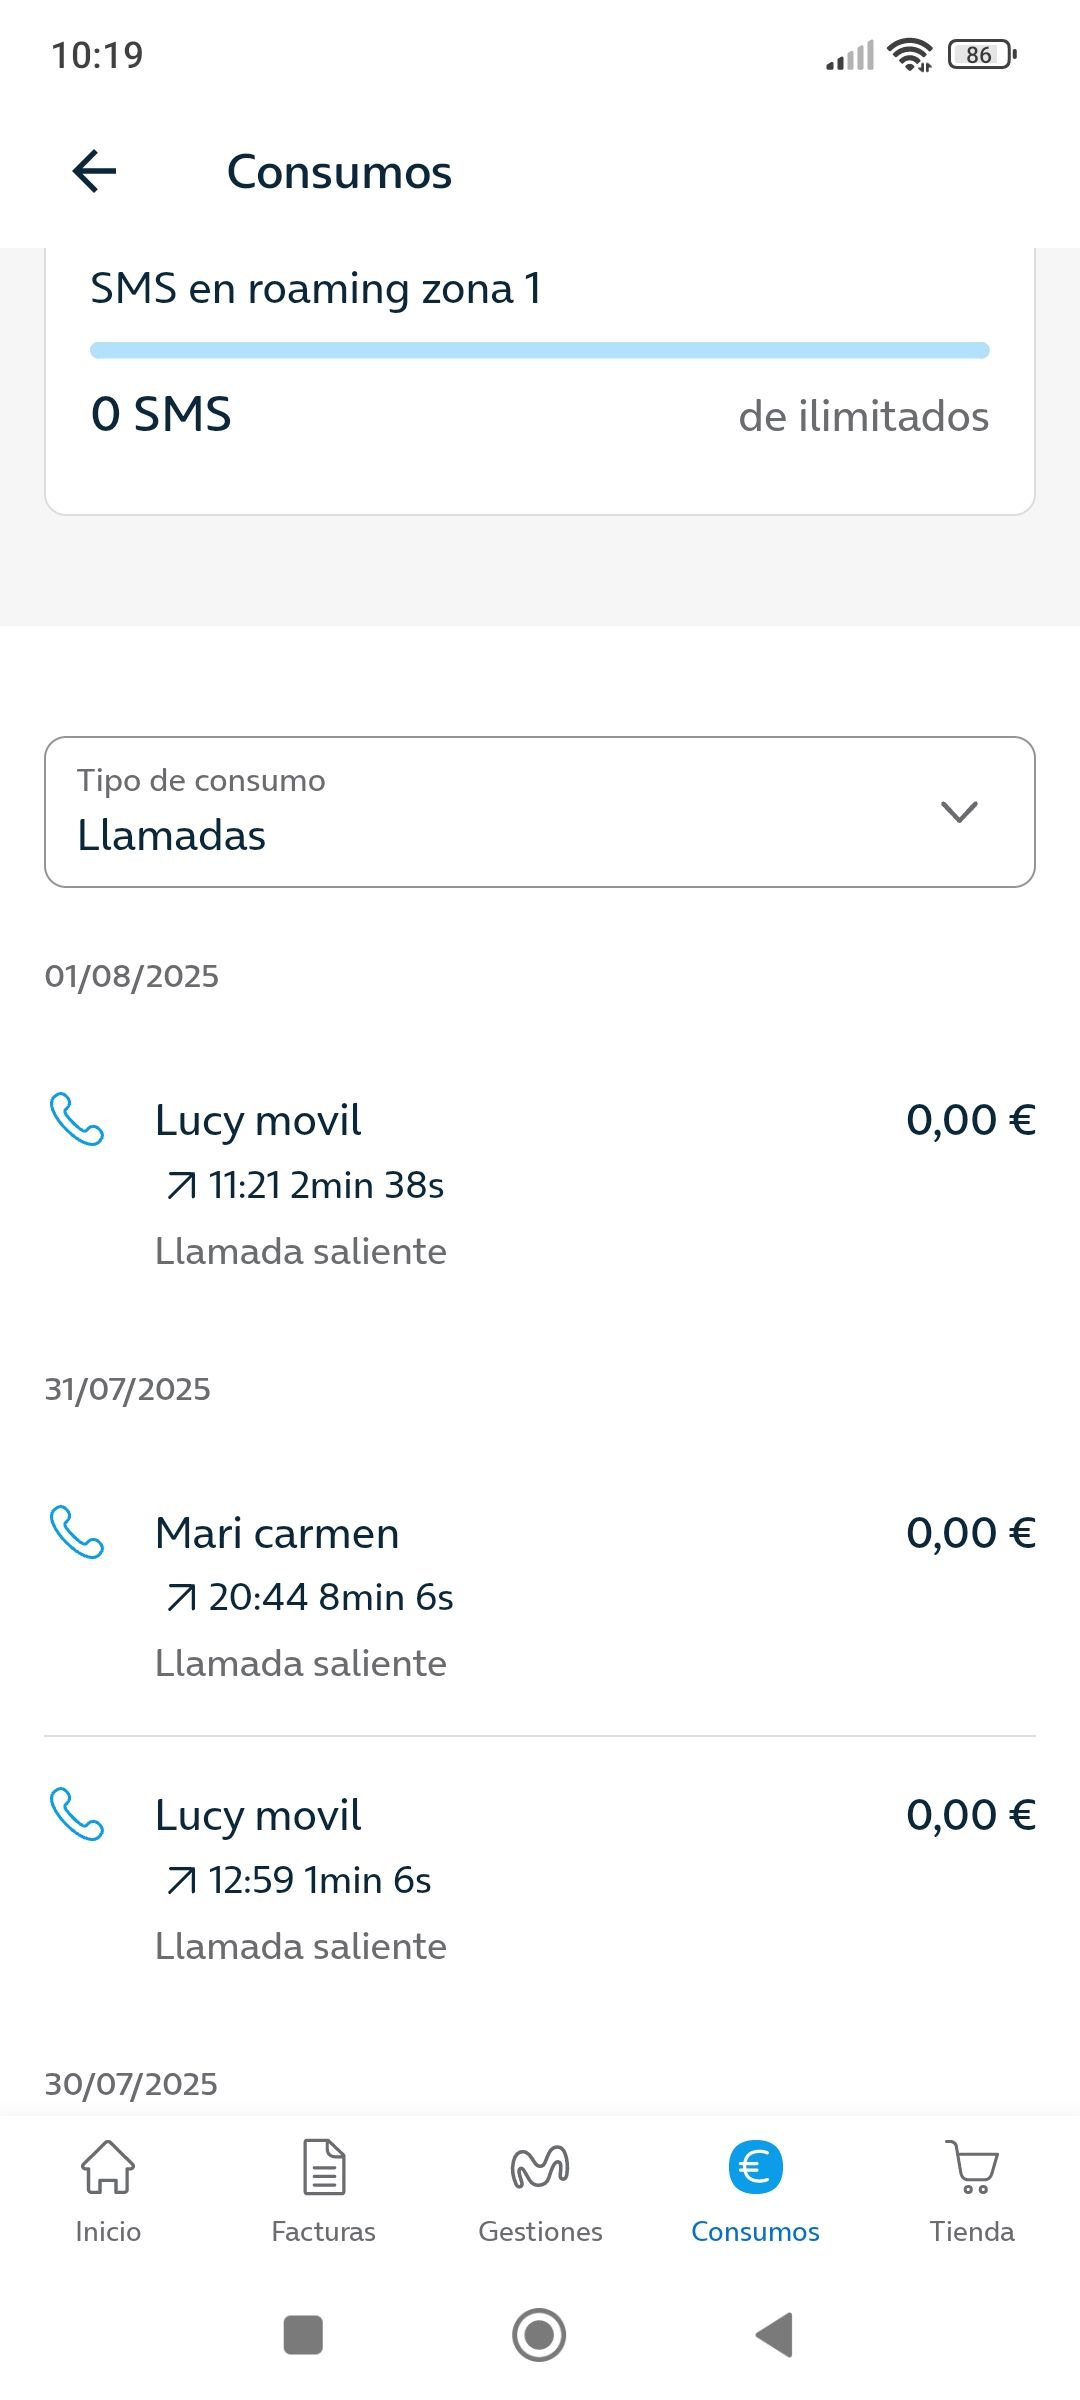This screenshot has width=1080, height=2400.
Task: Tap phone icon for 12:59 Lucy movil call
Action: (x=77, y=1814)
